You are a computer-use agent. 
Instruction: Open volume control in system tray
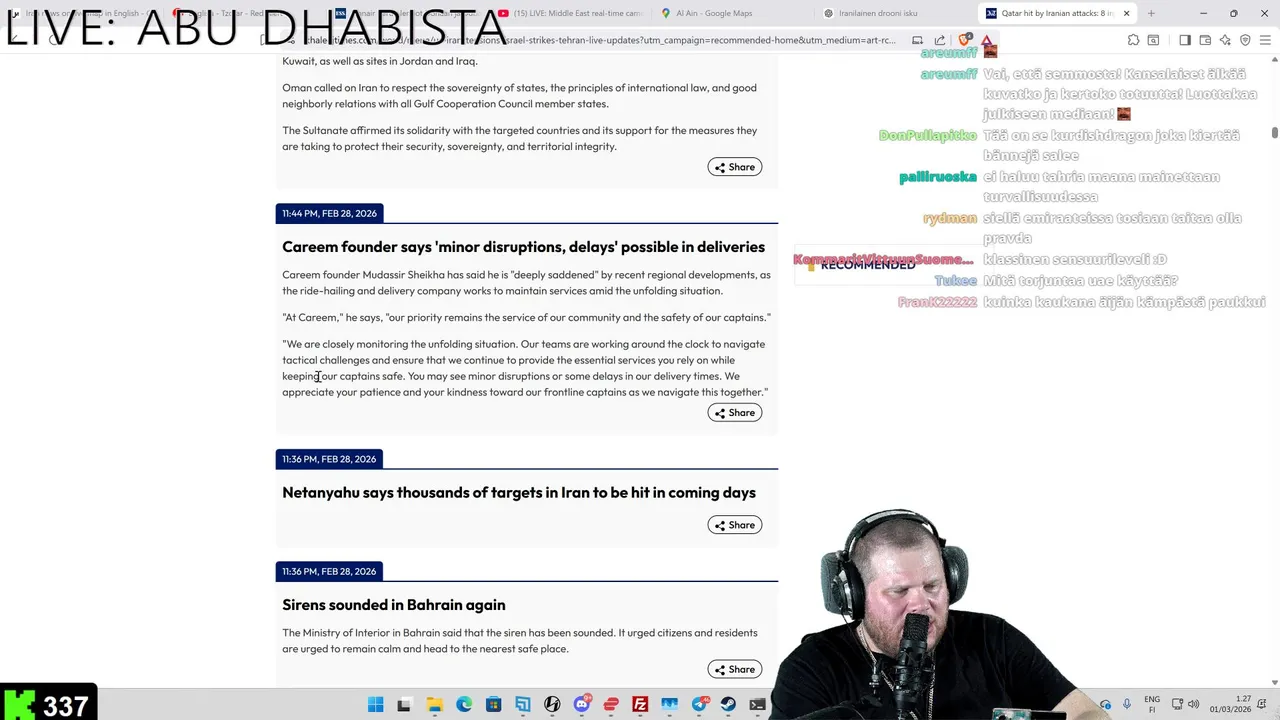[1193, 705]
